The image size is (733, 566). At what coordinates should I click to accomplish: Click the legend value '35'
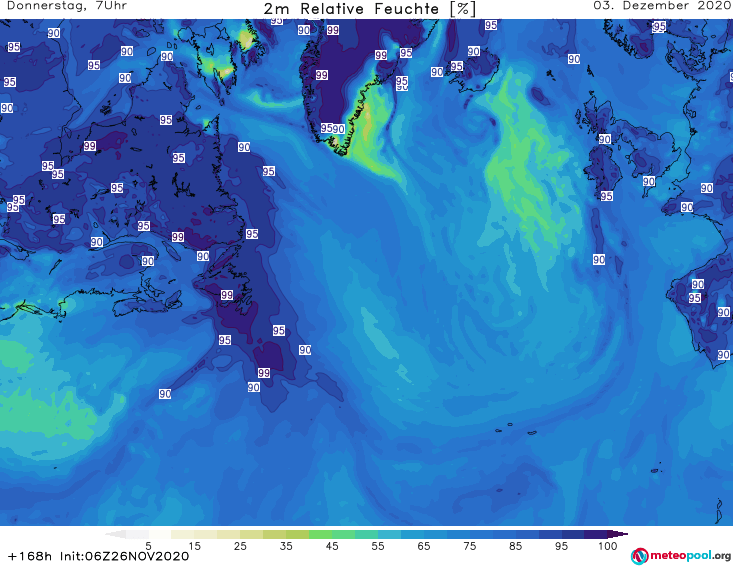pos(286,546)
